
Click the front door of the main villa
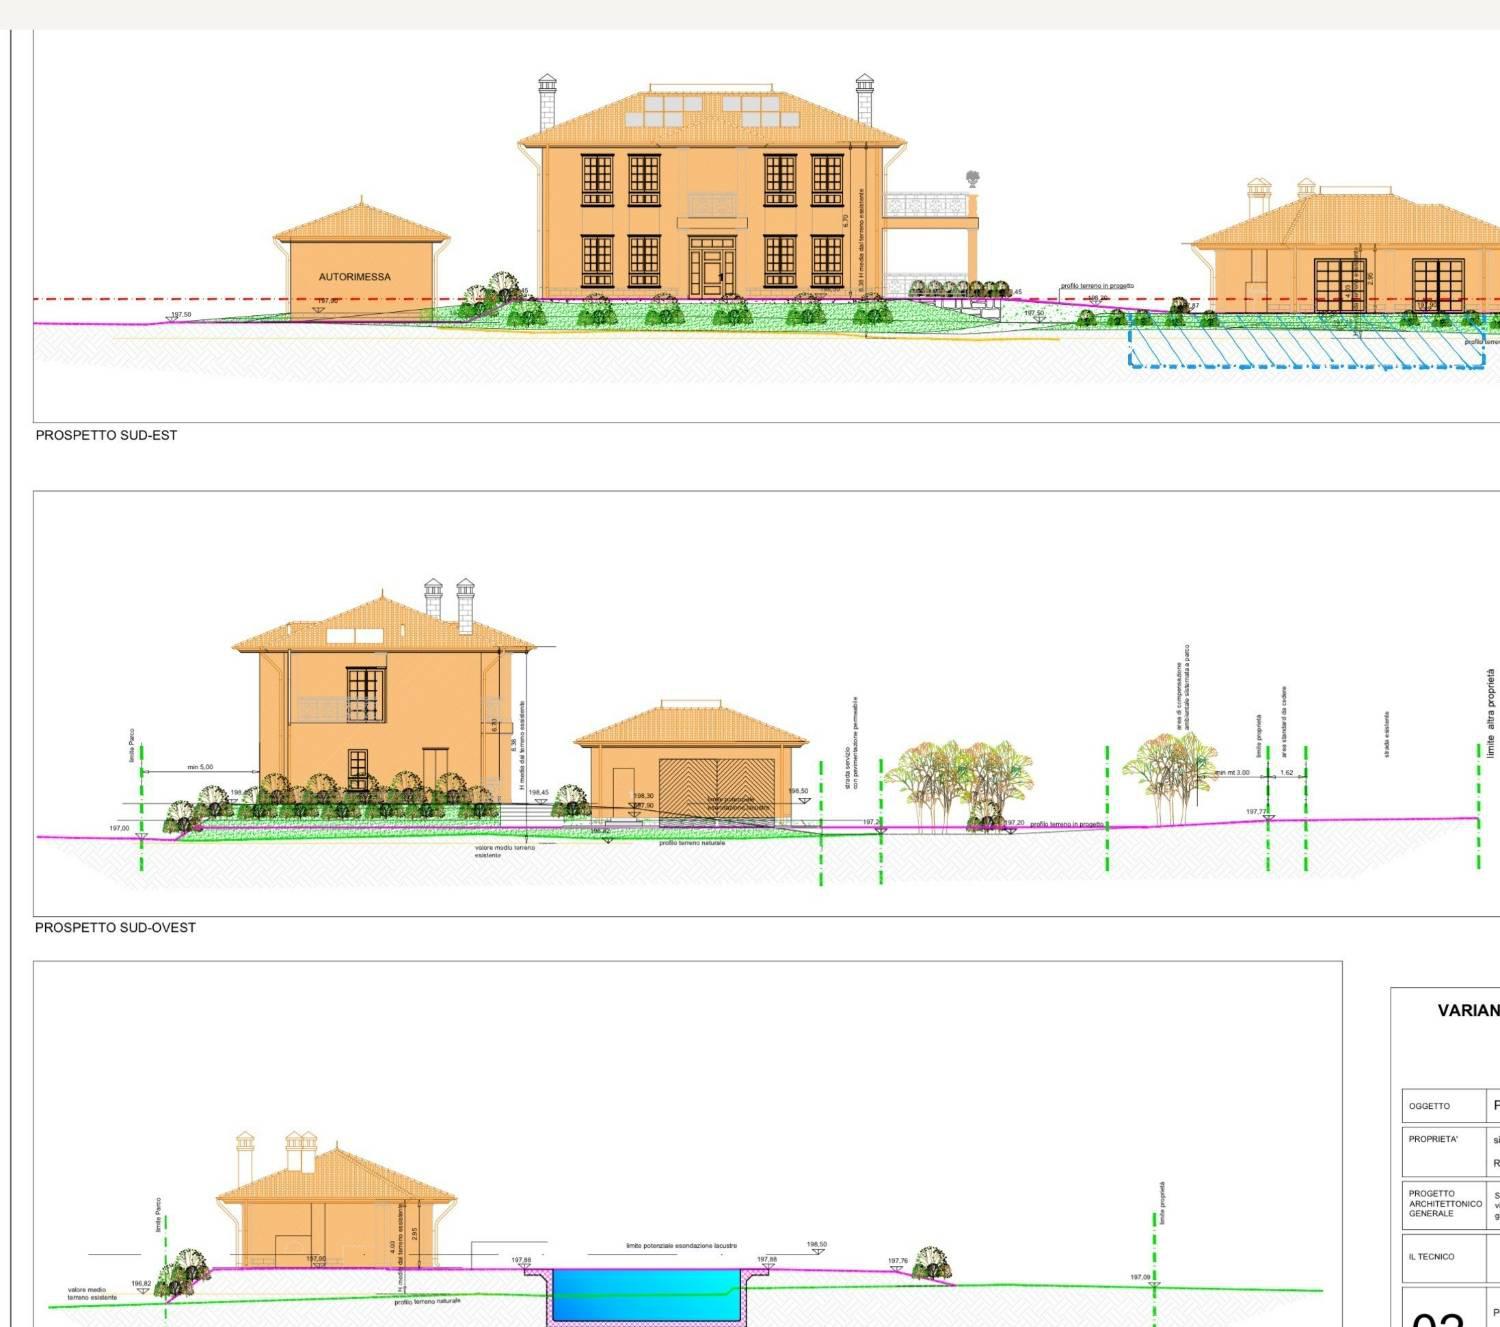712,272
